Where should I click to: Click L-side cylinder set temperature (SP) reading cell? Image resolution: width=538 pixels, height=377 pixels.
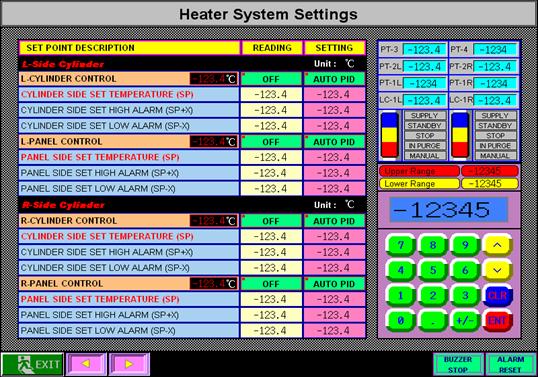[x=271, y=94]
